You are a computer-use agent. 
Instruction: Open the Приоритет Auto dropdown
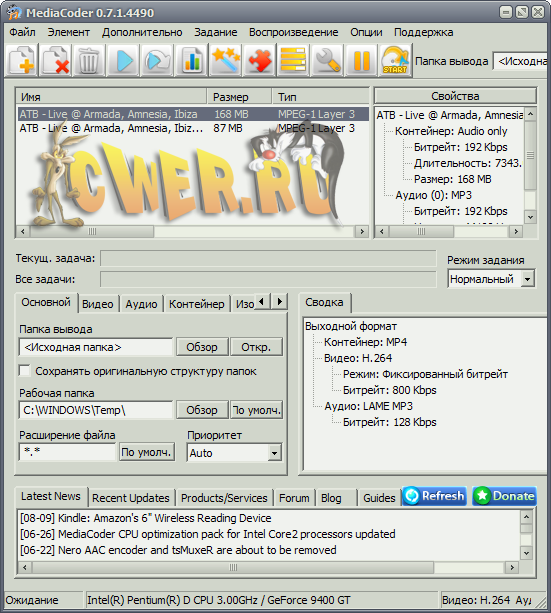point(275,453)
